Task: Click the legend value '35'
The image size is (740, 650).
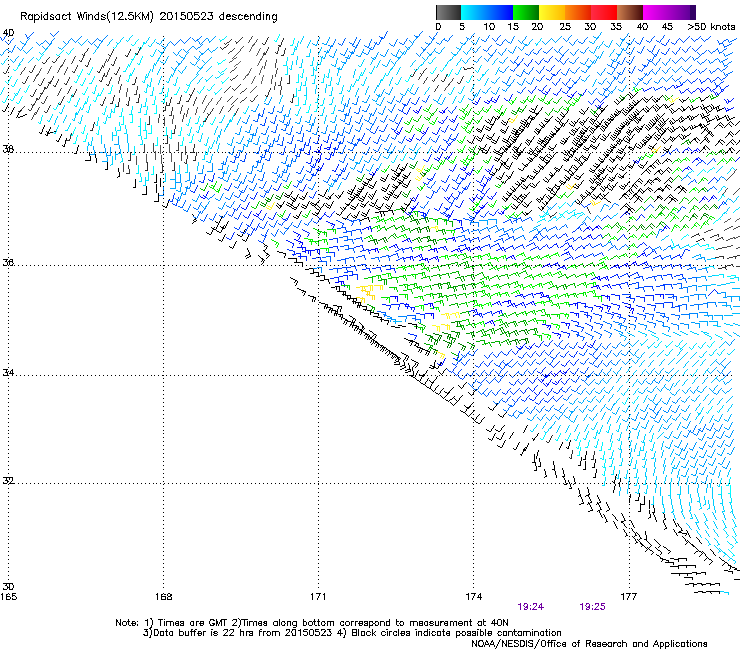Action: coord(616,27)
